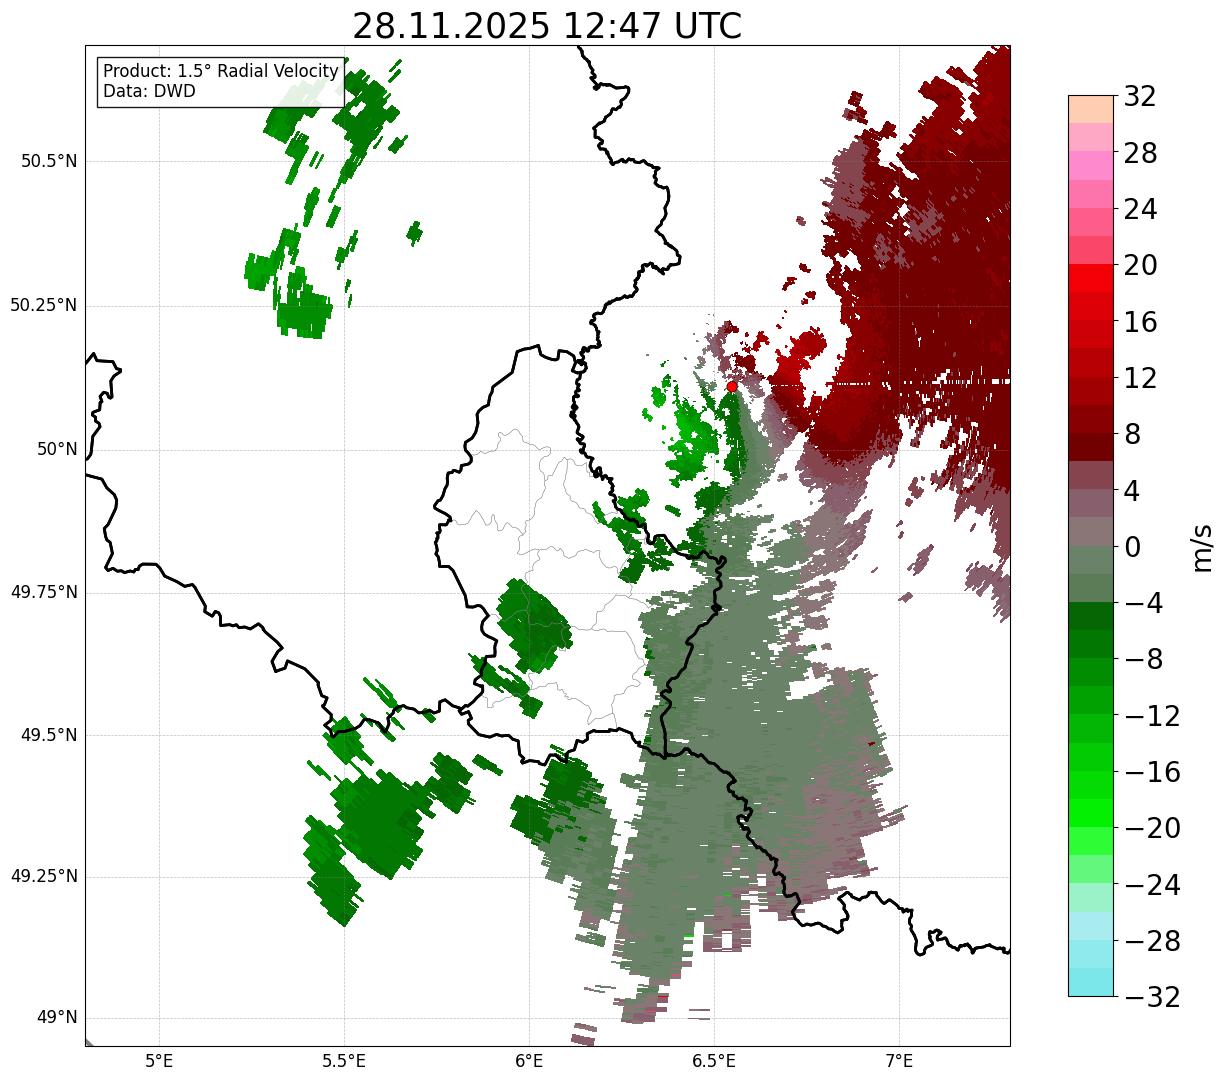Click the colorbar value "16"
Viewport: 1225px width, 1081px height.
(1140, 322)
